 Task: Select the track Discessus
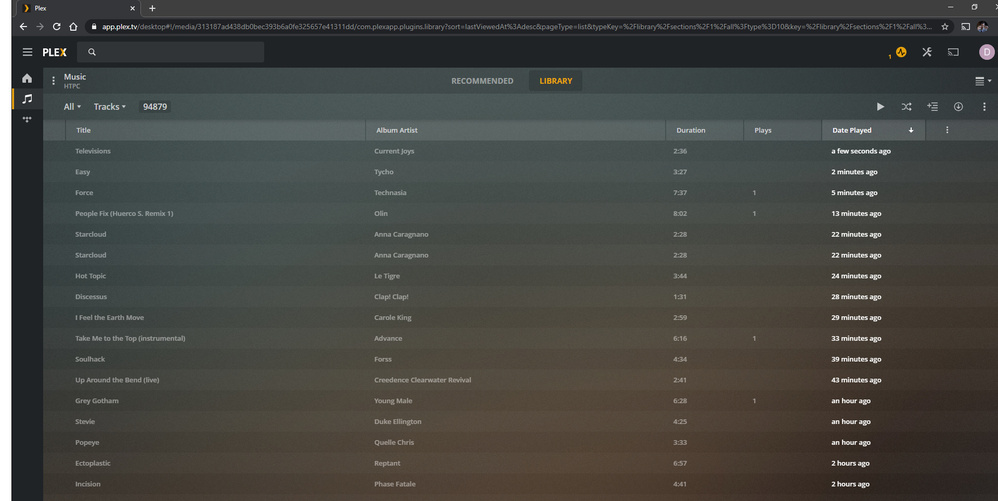[91, 297]
